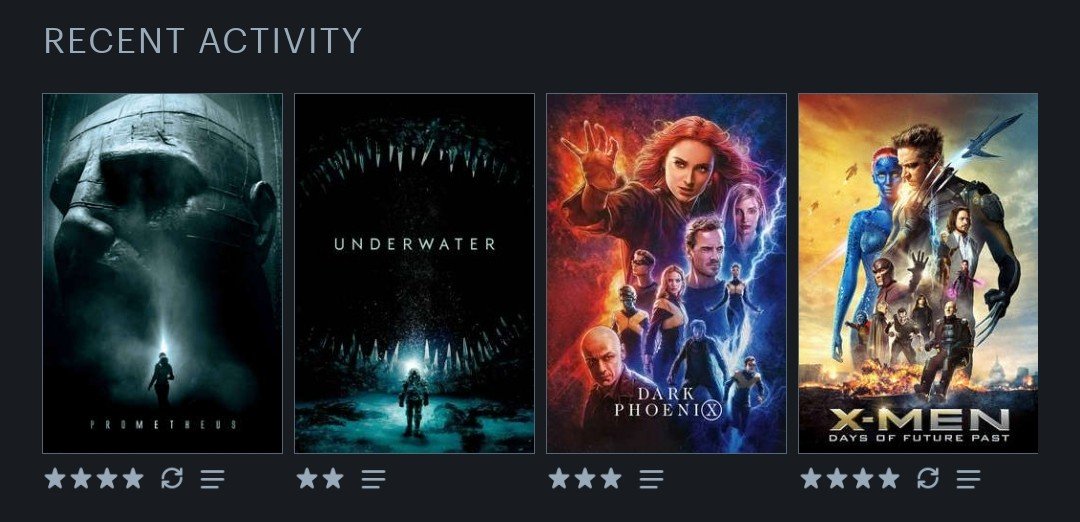Open the review icon under Prometheus
The width and height of the screenshot is (1080, 522).
213,479
